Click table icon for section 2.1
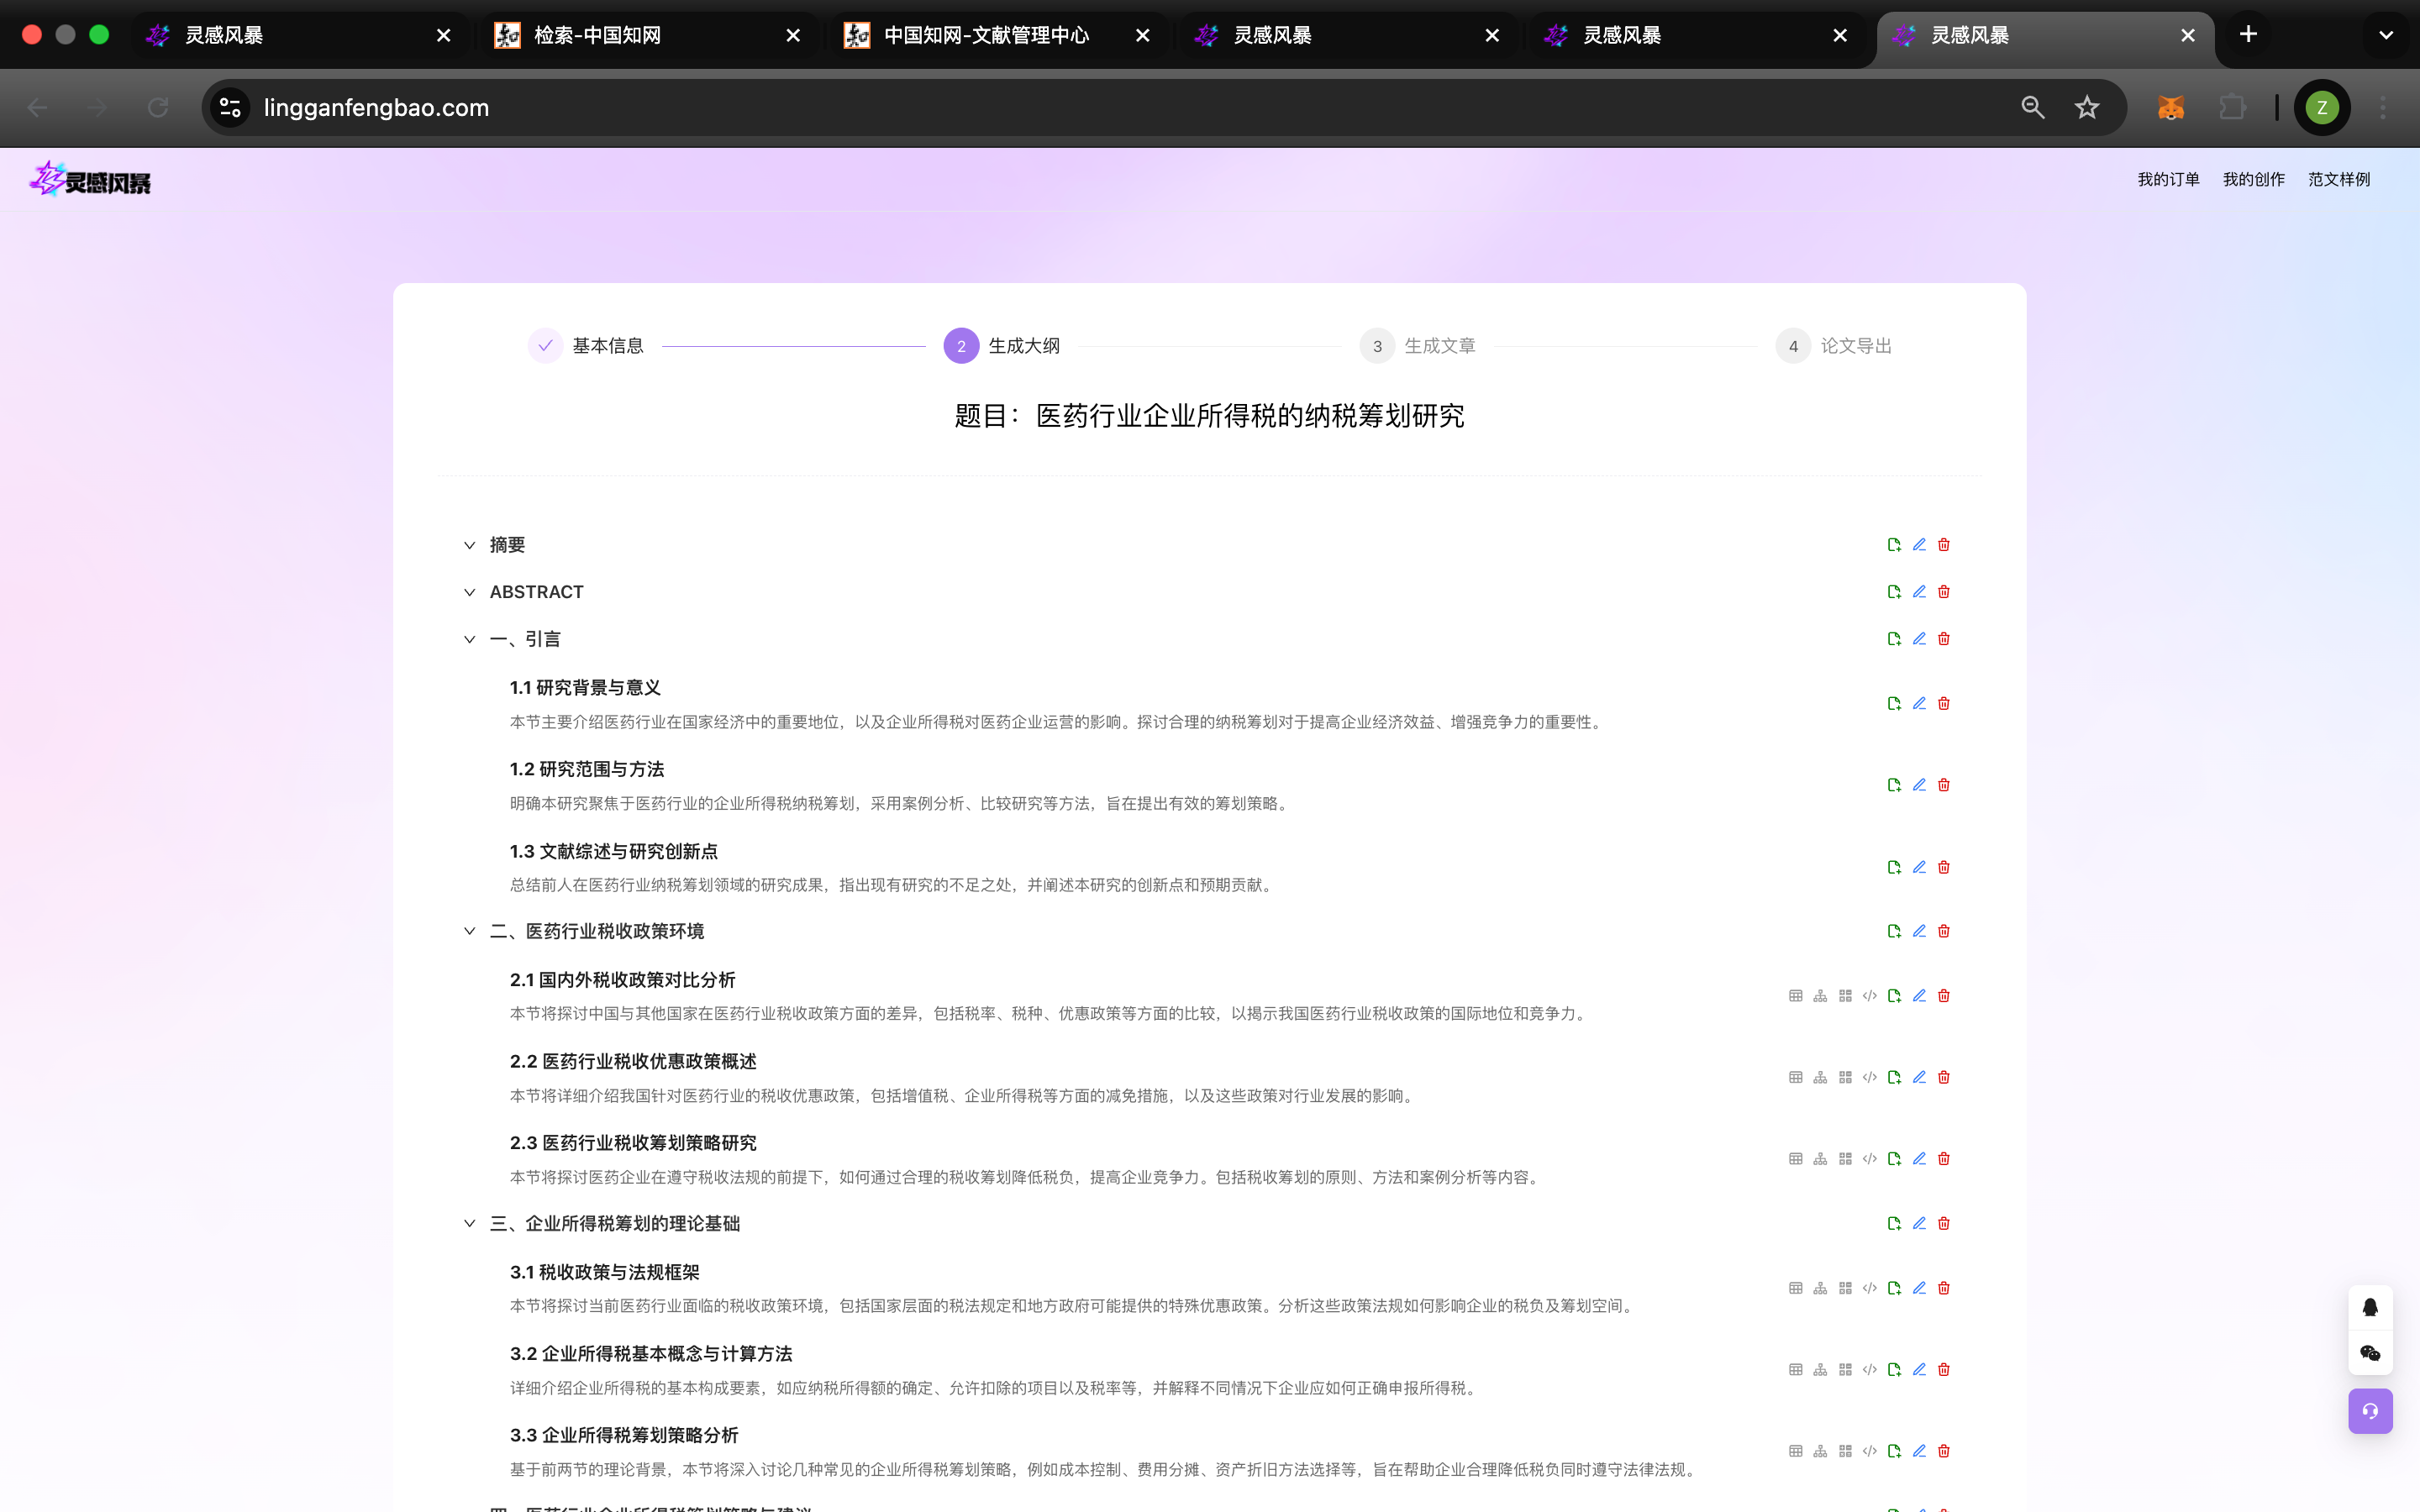The height and width of the screenshot is (1512, 2420). pos(1795,996)
